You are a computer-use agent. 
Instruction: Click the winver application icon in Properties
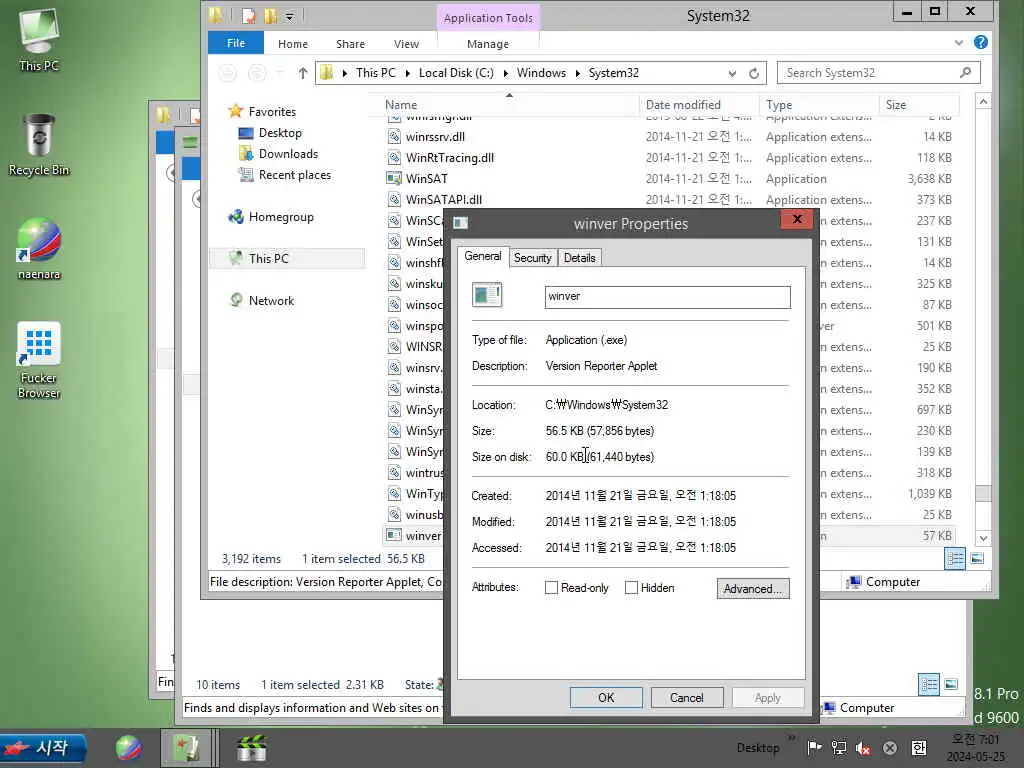point(487,296)
